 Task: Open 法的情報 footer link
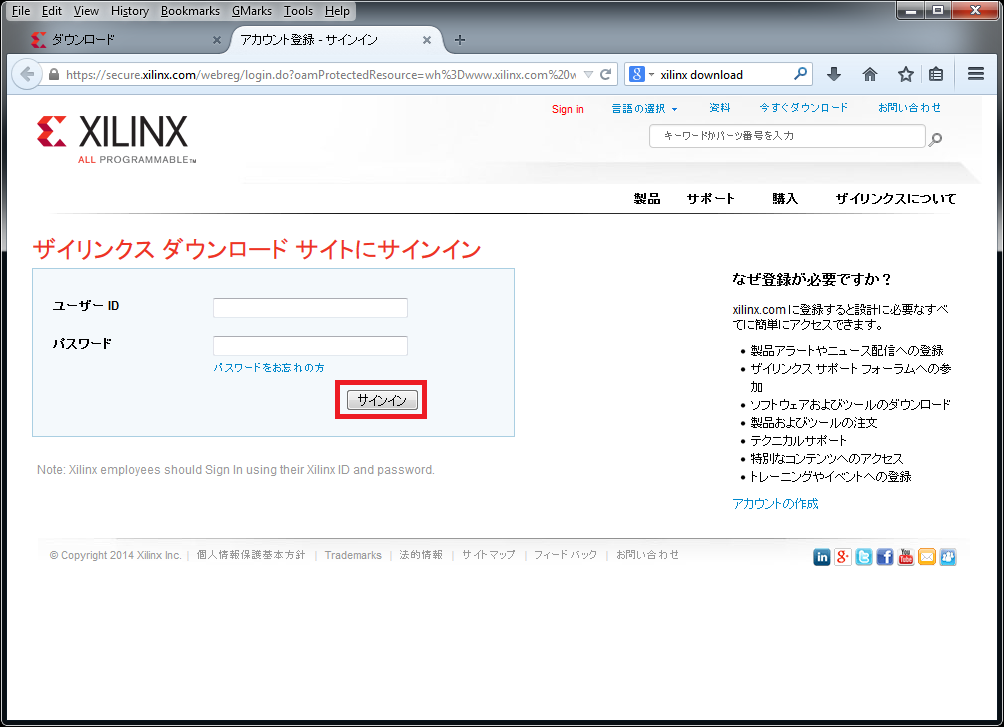421,555
